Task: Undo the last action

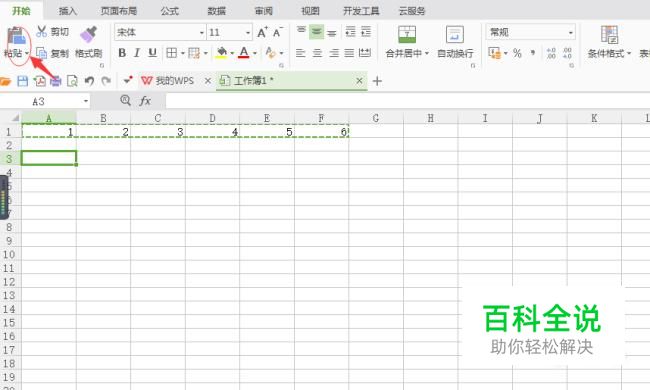Action: [89, 80]
